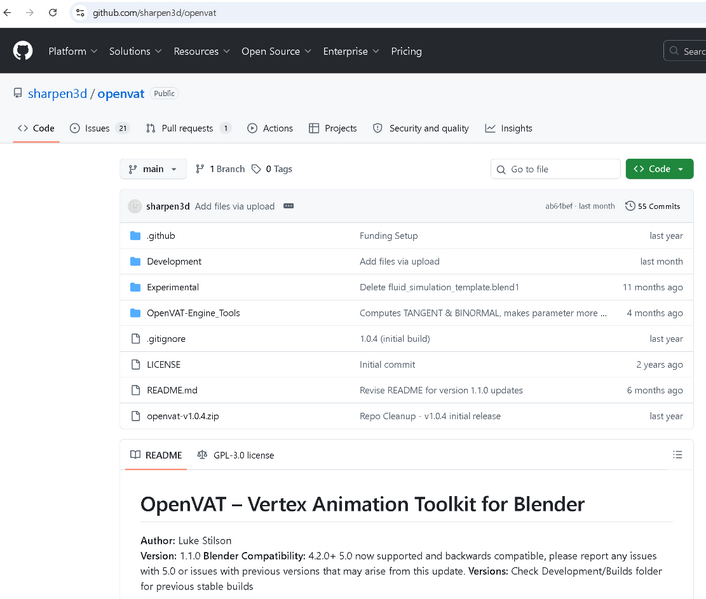
Task: Open commit hash ab64bef
Action: click(x=559, y=206)
